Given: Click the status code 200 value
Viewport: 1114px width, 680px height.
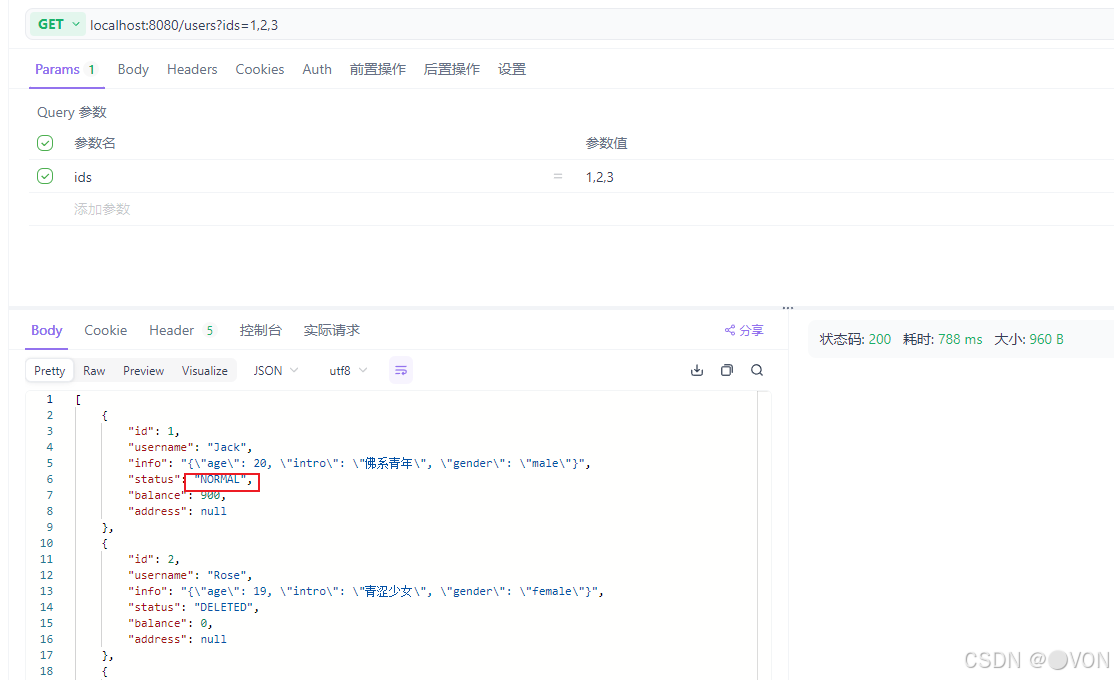Looking at the screenshot, I should pyautogui.click(x=880, y=339).
